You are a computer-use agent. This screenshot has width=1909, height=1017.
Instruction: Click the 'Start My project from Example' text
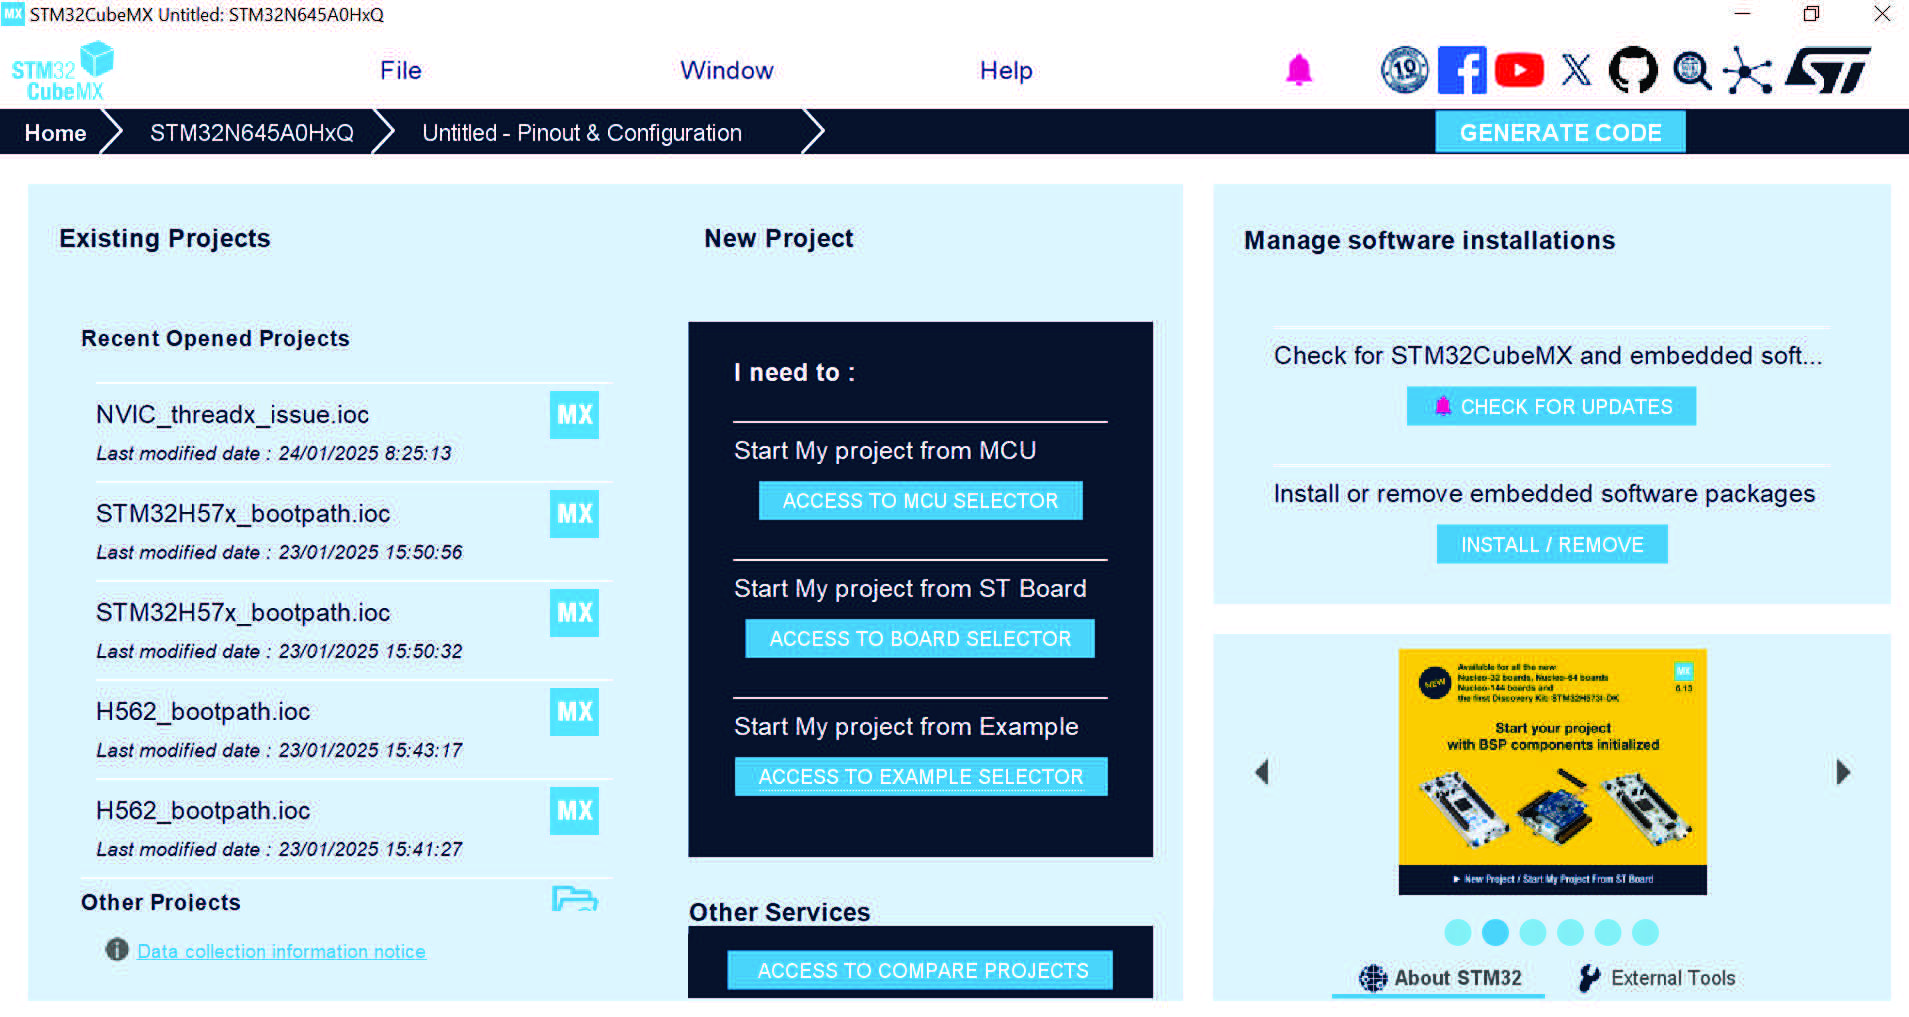click(906, 727)
